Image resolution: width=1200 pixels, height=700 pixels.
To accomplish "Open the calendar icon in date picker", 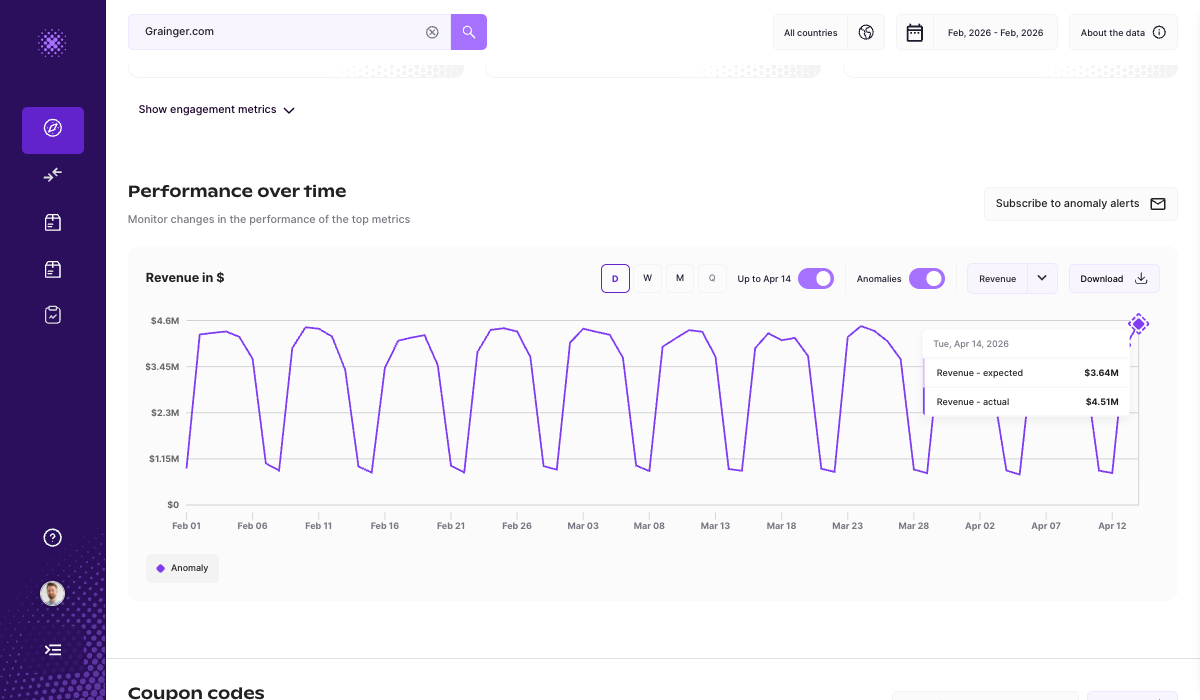I will (x=914, y=31).
